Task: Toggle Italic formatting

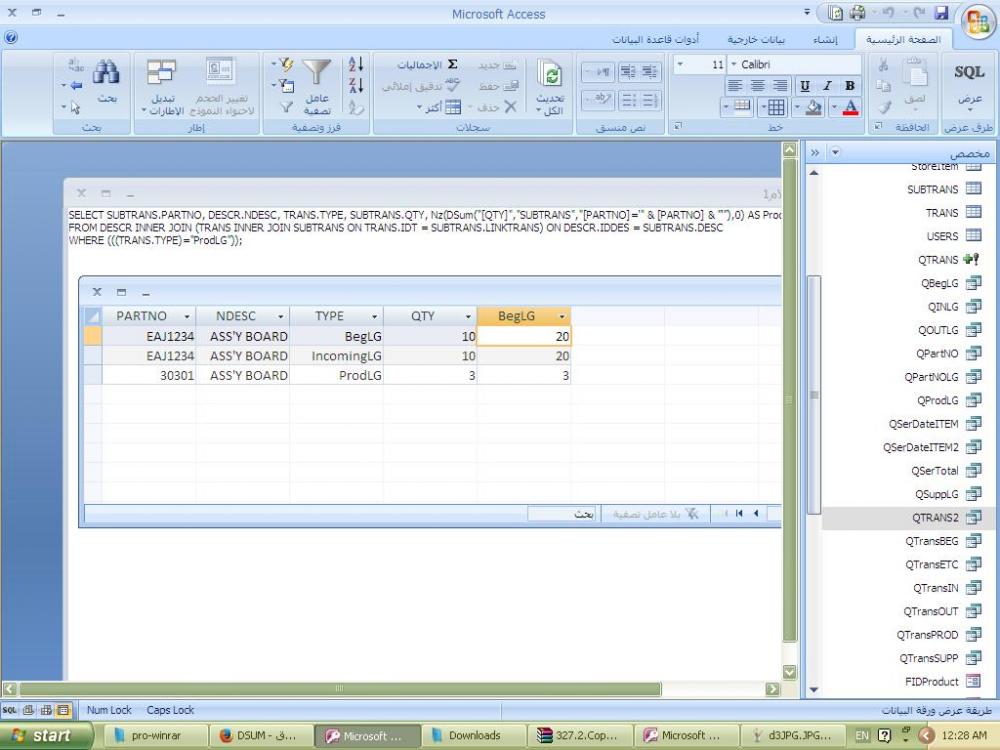Action: (x=827, y=85)
